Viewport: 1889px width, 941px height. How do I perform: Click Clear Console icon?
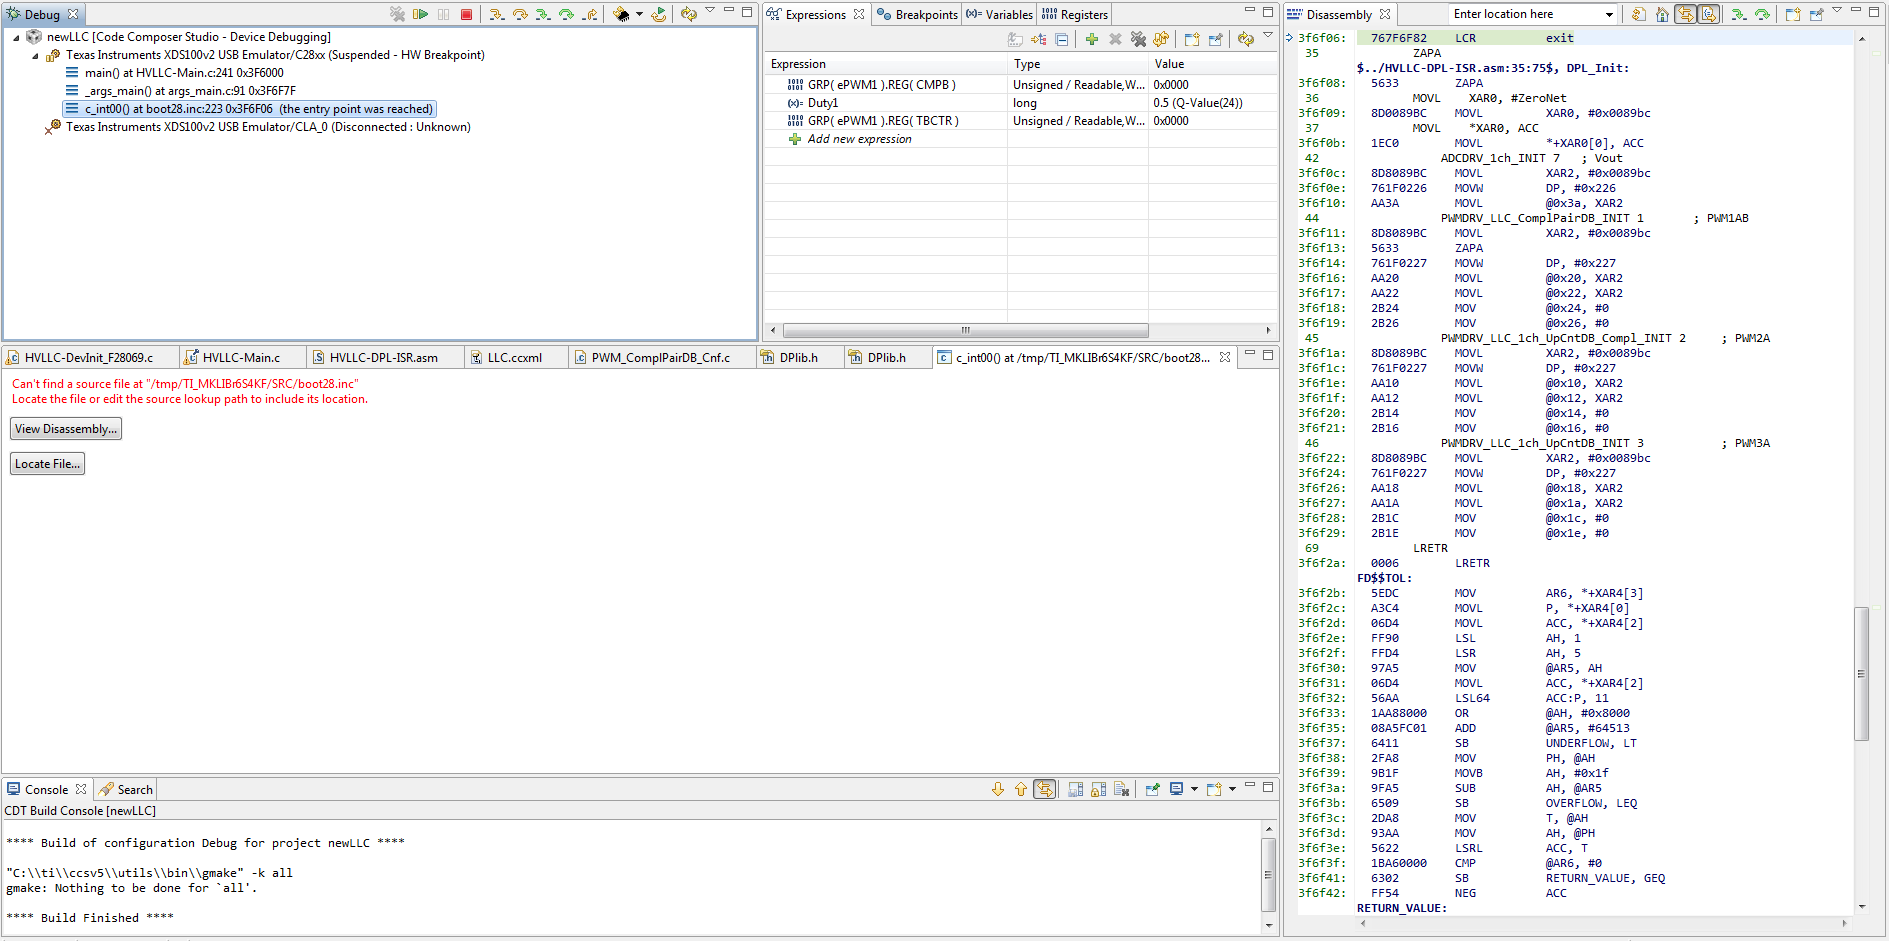coord(1121,789)
